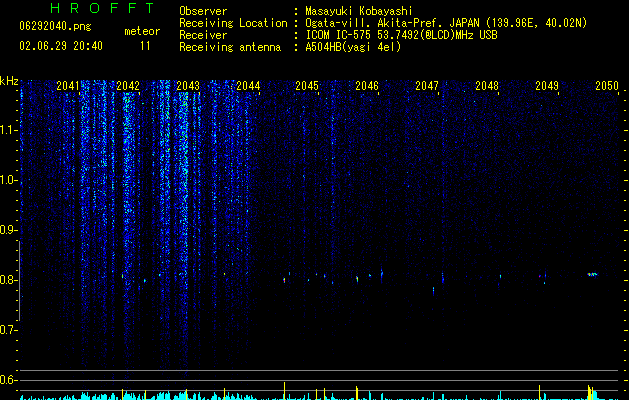The height and width of the screenshot is (400, 629).
Task: Select the filename 06292040.png
Action: click(x=55, y=26)
